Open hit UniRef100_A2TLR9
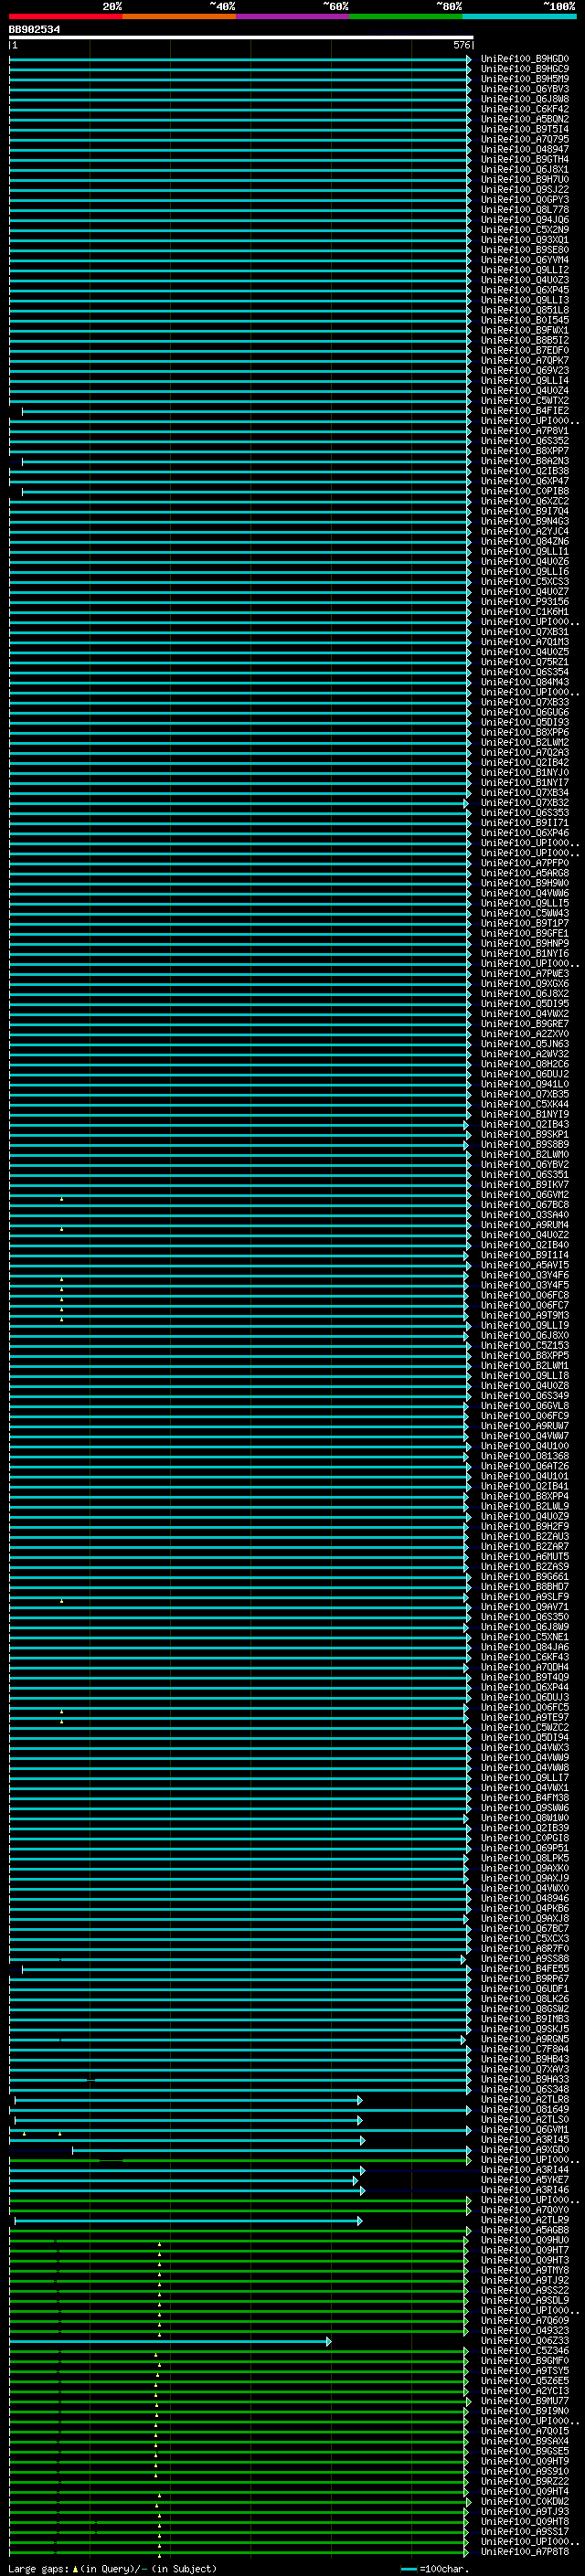This screenshot has width=585, height=2576. pyautogui.click(x=525, y=2220)
